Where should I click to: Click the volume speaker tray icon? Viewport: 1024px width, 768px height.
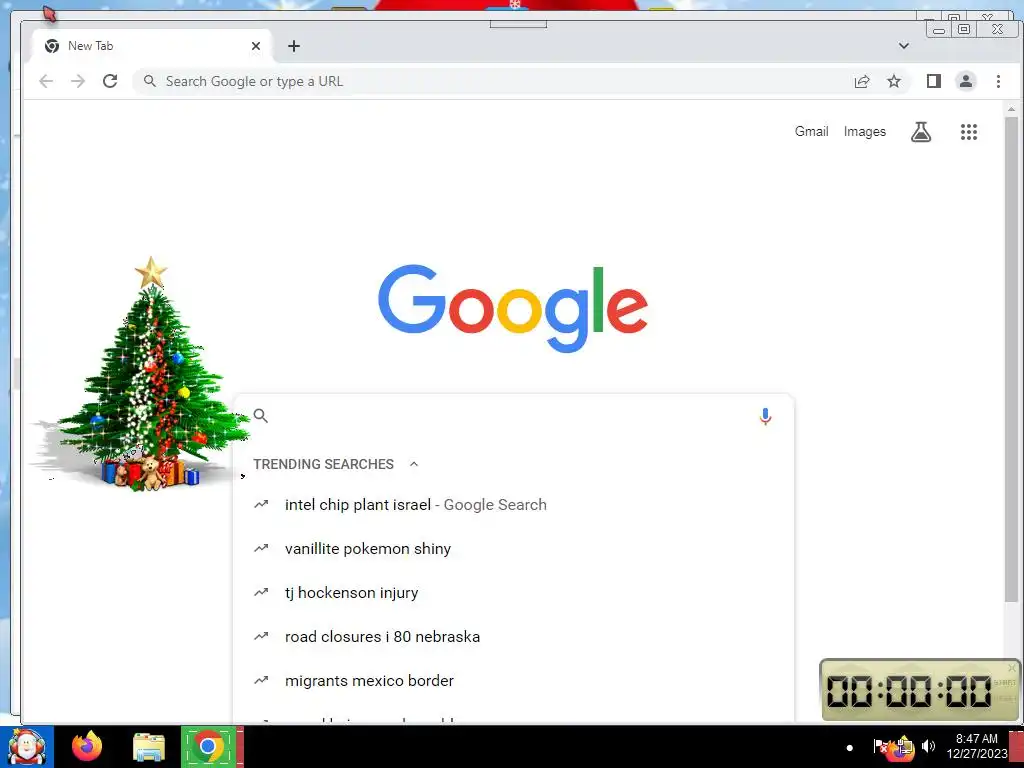[x=929, y=746]
